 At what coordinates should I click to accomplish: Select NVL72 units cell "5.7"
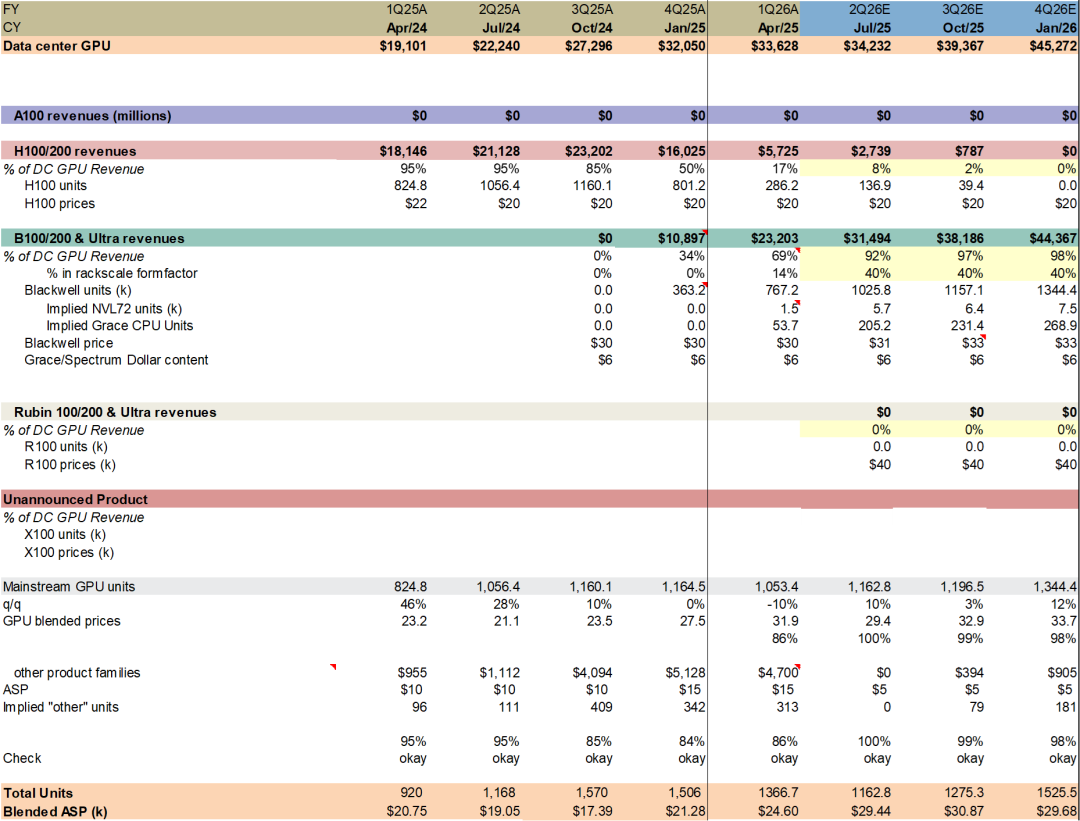(x=882, y=309)
